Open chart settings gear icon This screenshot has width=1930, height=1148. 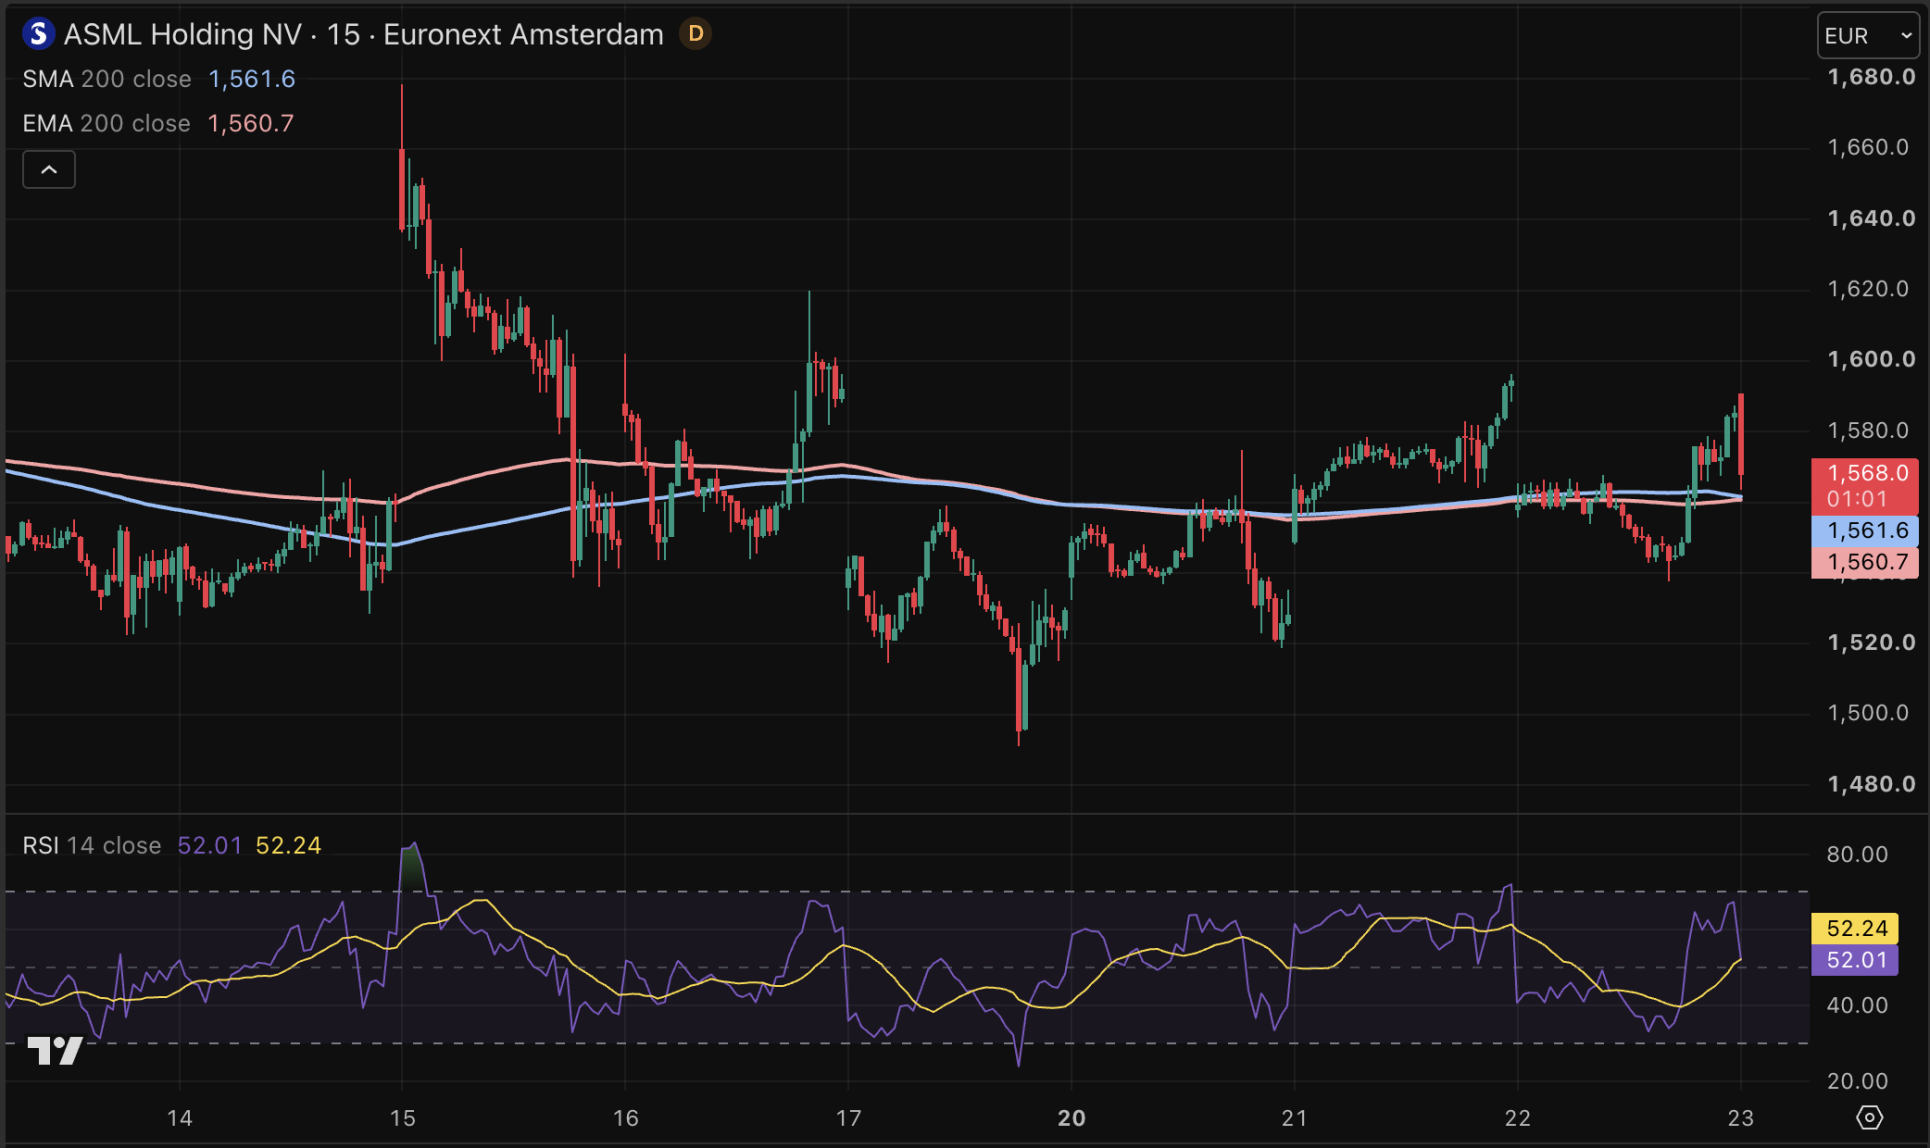tap(1869, 1117)
